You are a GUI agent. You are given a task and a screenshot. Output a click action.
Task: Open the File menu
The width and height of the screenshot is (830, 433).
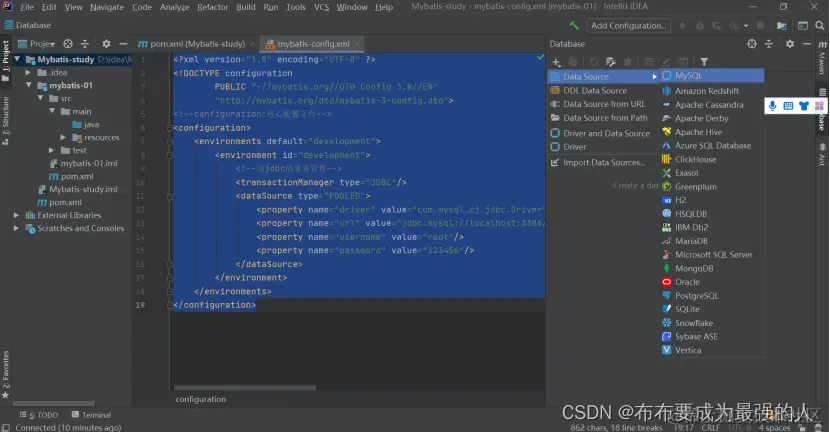click(x=27, y=7)
